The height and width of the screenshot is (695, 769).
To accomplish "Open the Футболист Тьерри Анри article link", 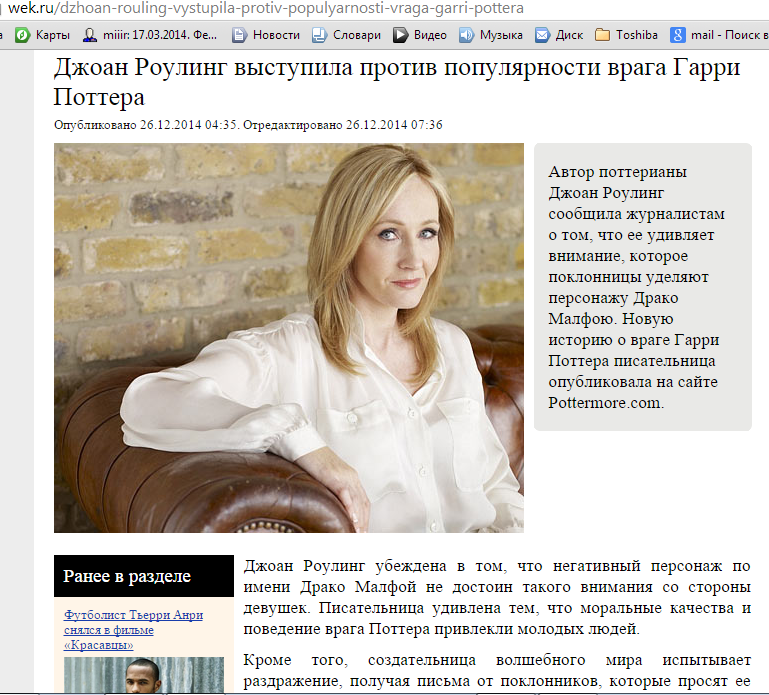I will pos(133,630).
